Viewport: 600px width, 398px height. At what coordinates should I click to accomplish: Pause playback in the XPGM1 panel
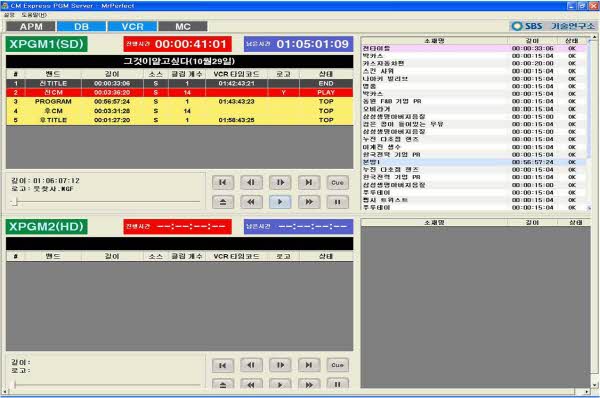338,202
